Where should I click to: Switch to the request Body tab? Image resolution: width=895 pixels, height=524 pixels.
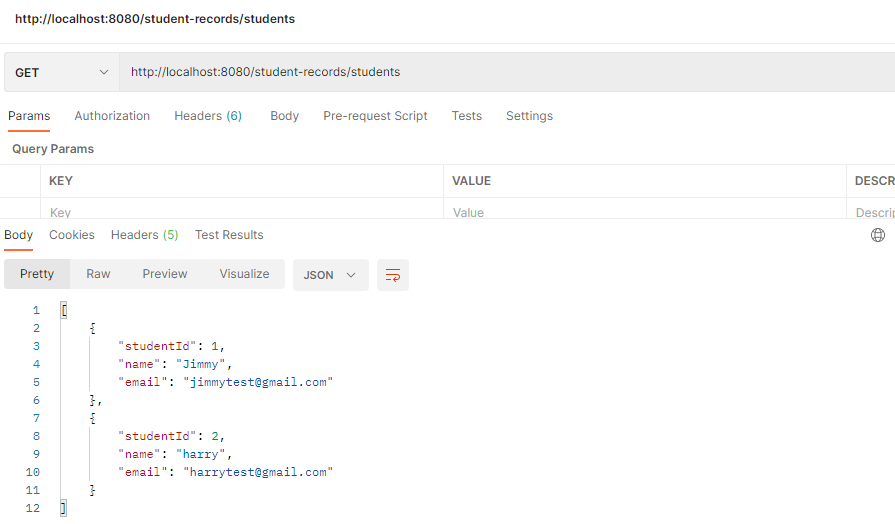[x=284, y=116]
